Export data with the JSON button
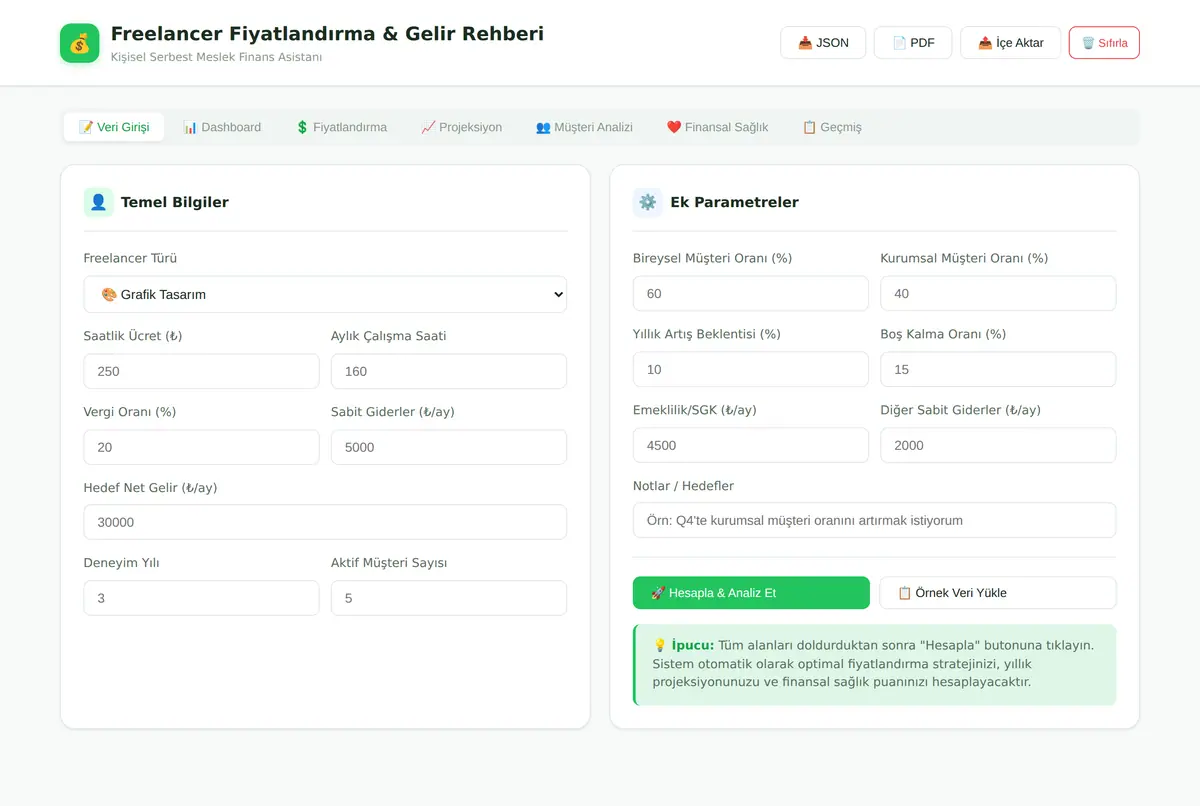Image resolution: width=1200 pixels, height=806 pixels. click(x=823, y=43)
